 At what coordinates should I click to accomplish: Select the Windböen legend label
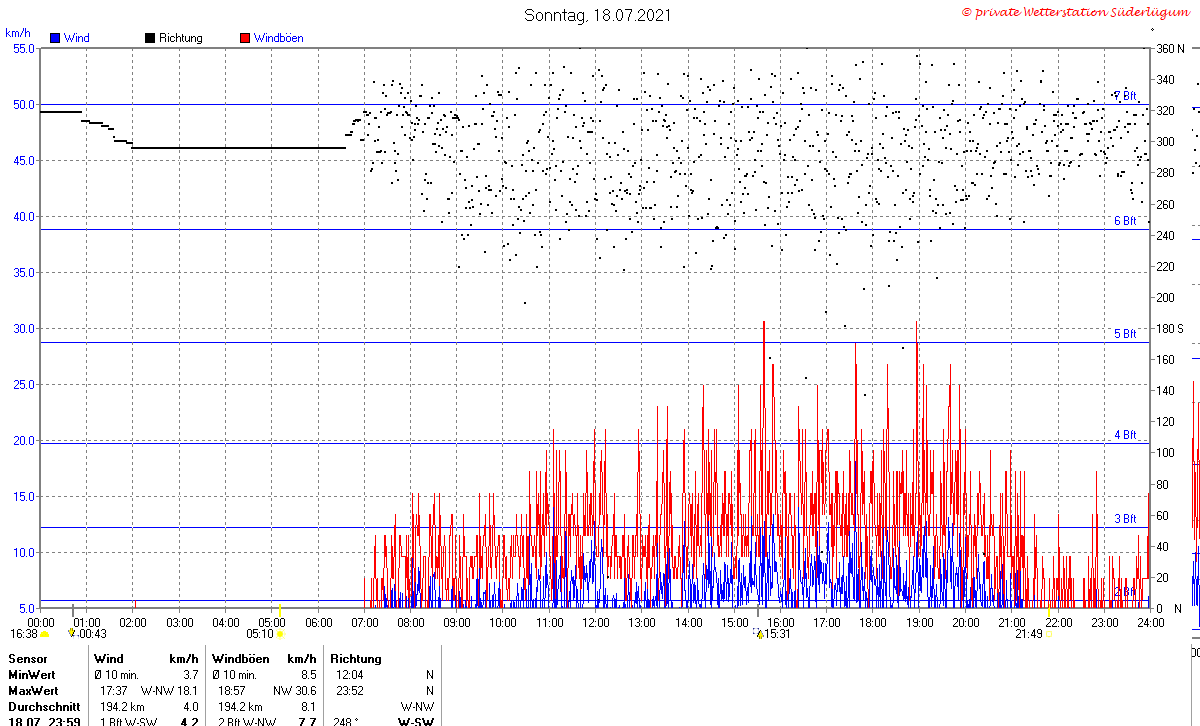coord(278,38)
